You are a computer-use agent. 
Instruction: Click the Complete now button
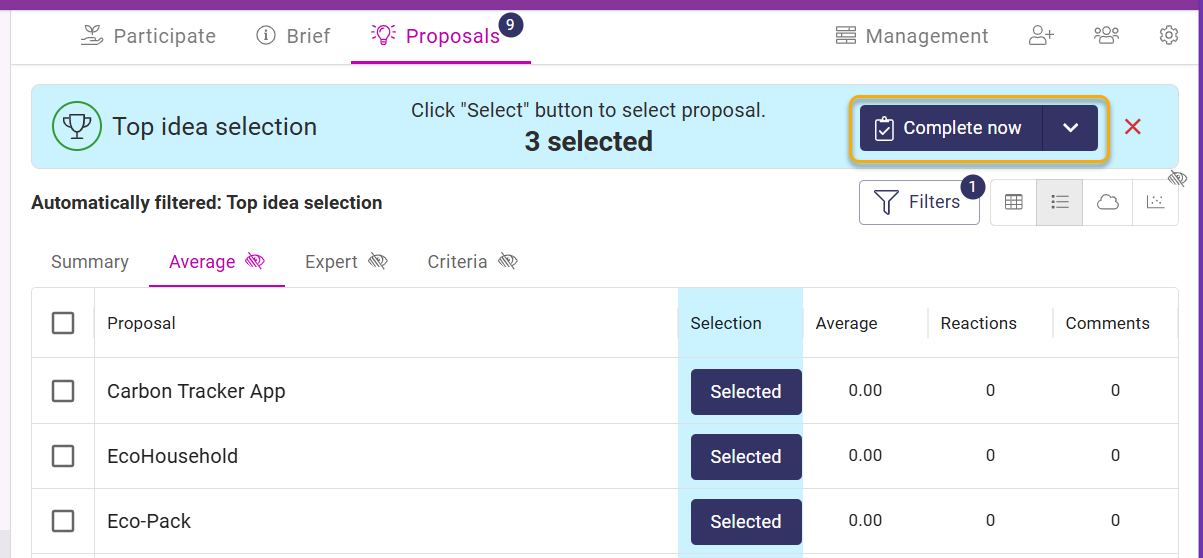(951, 128)
